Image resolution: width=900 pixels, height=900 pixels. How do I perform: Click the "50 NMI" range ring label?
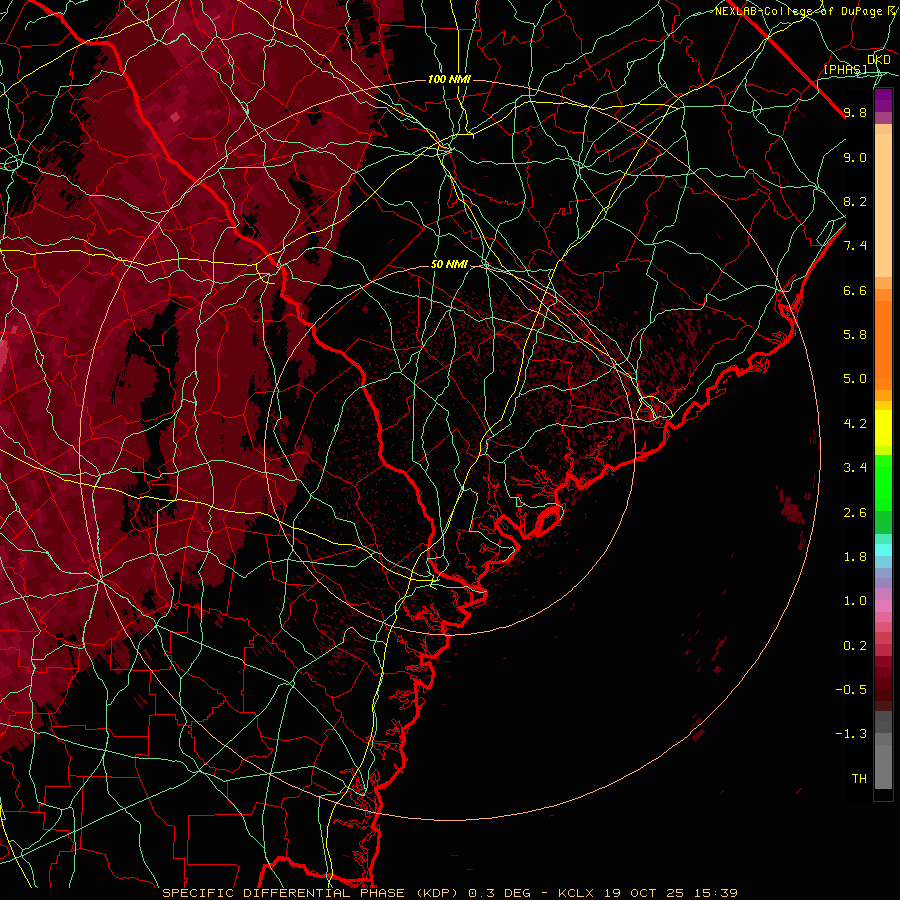pos(449,264)
